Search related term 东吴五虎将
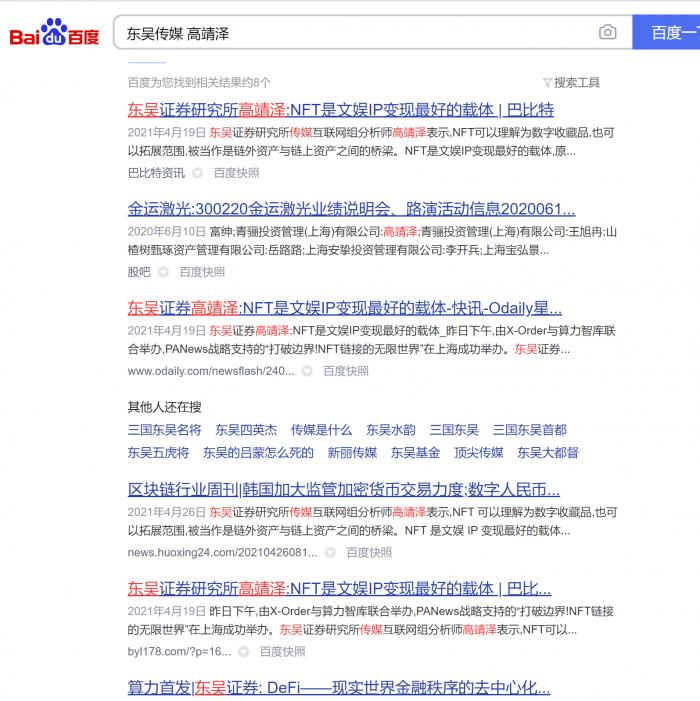 [158, 452]
